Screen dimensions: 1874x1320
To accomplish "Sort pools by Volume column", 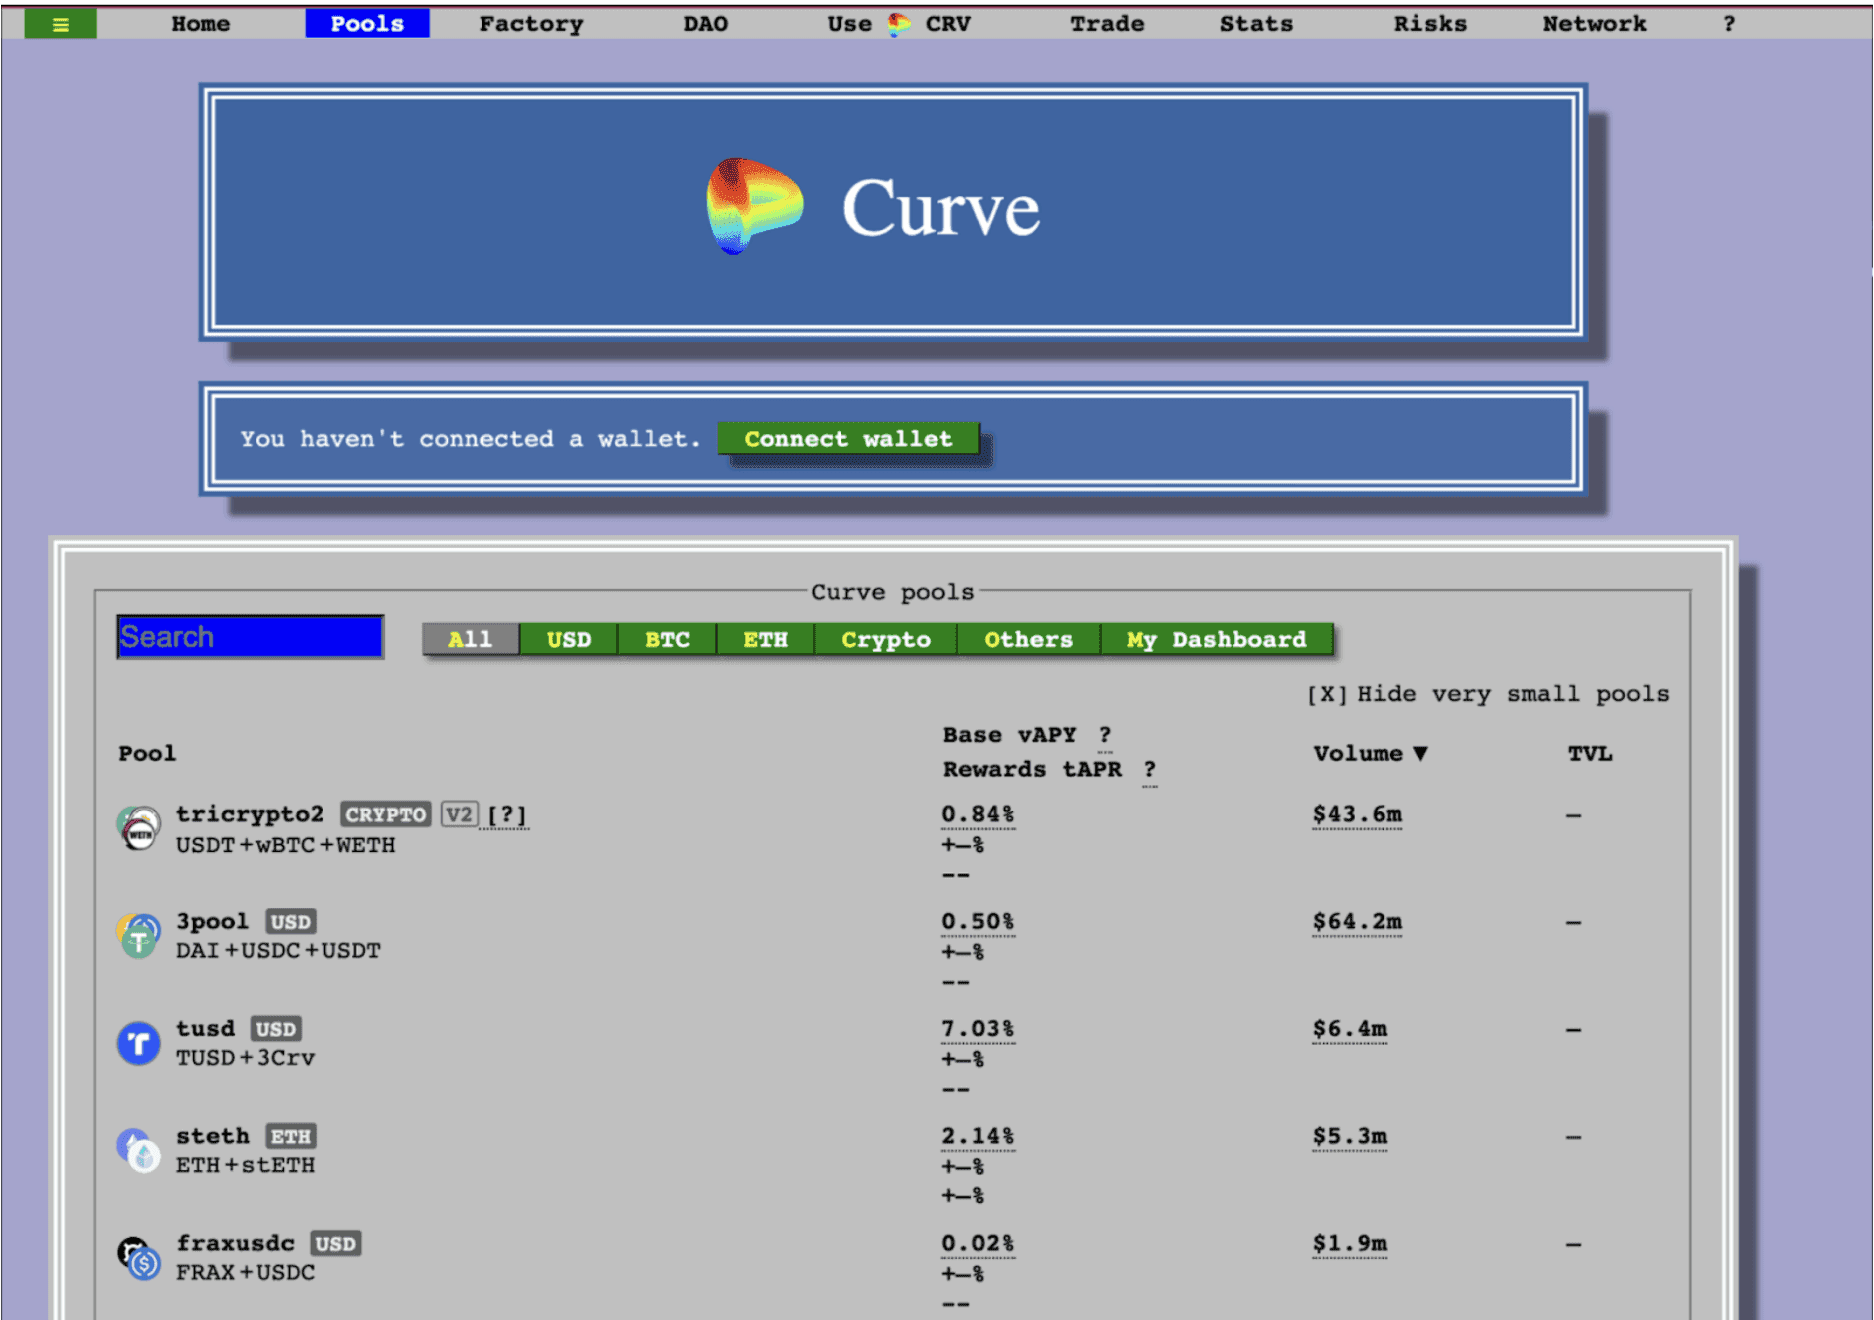I will [1370, 754].
